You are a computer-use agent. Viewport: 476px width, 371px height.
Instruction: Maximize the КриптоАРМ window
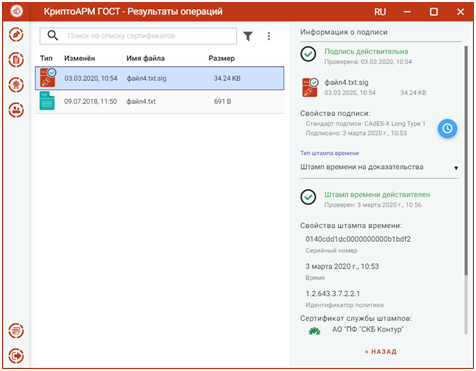[434, 12]
